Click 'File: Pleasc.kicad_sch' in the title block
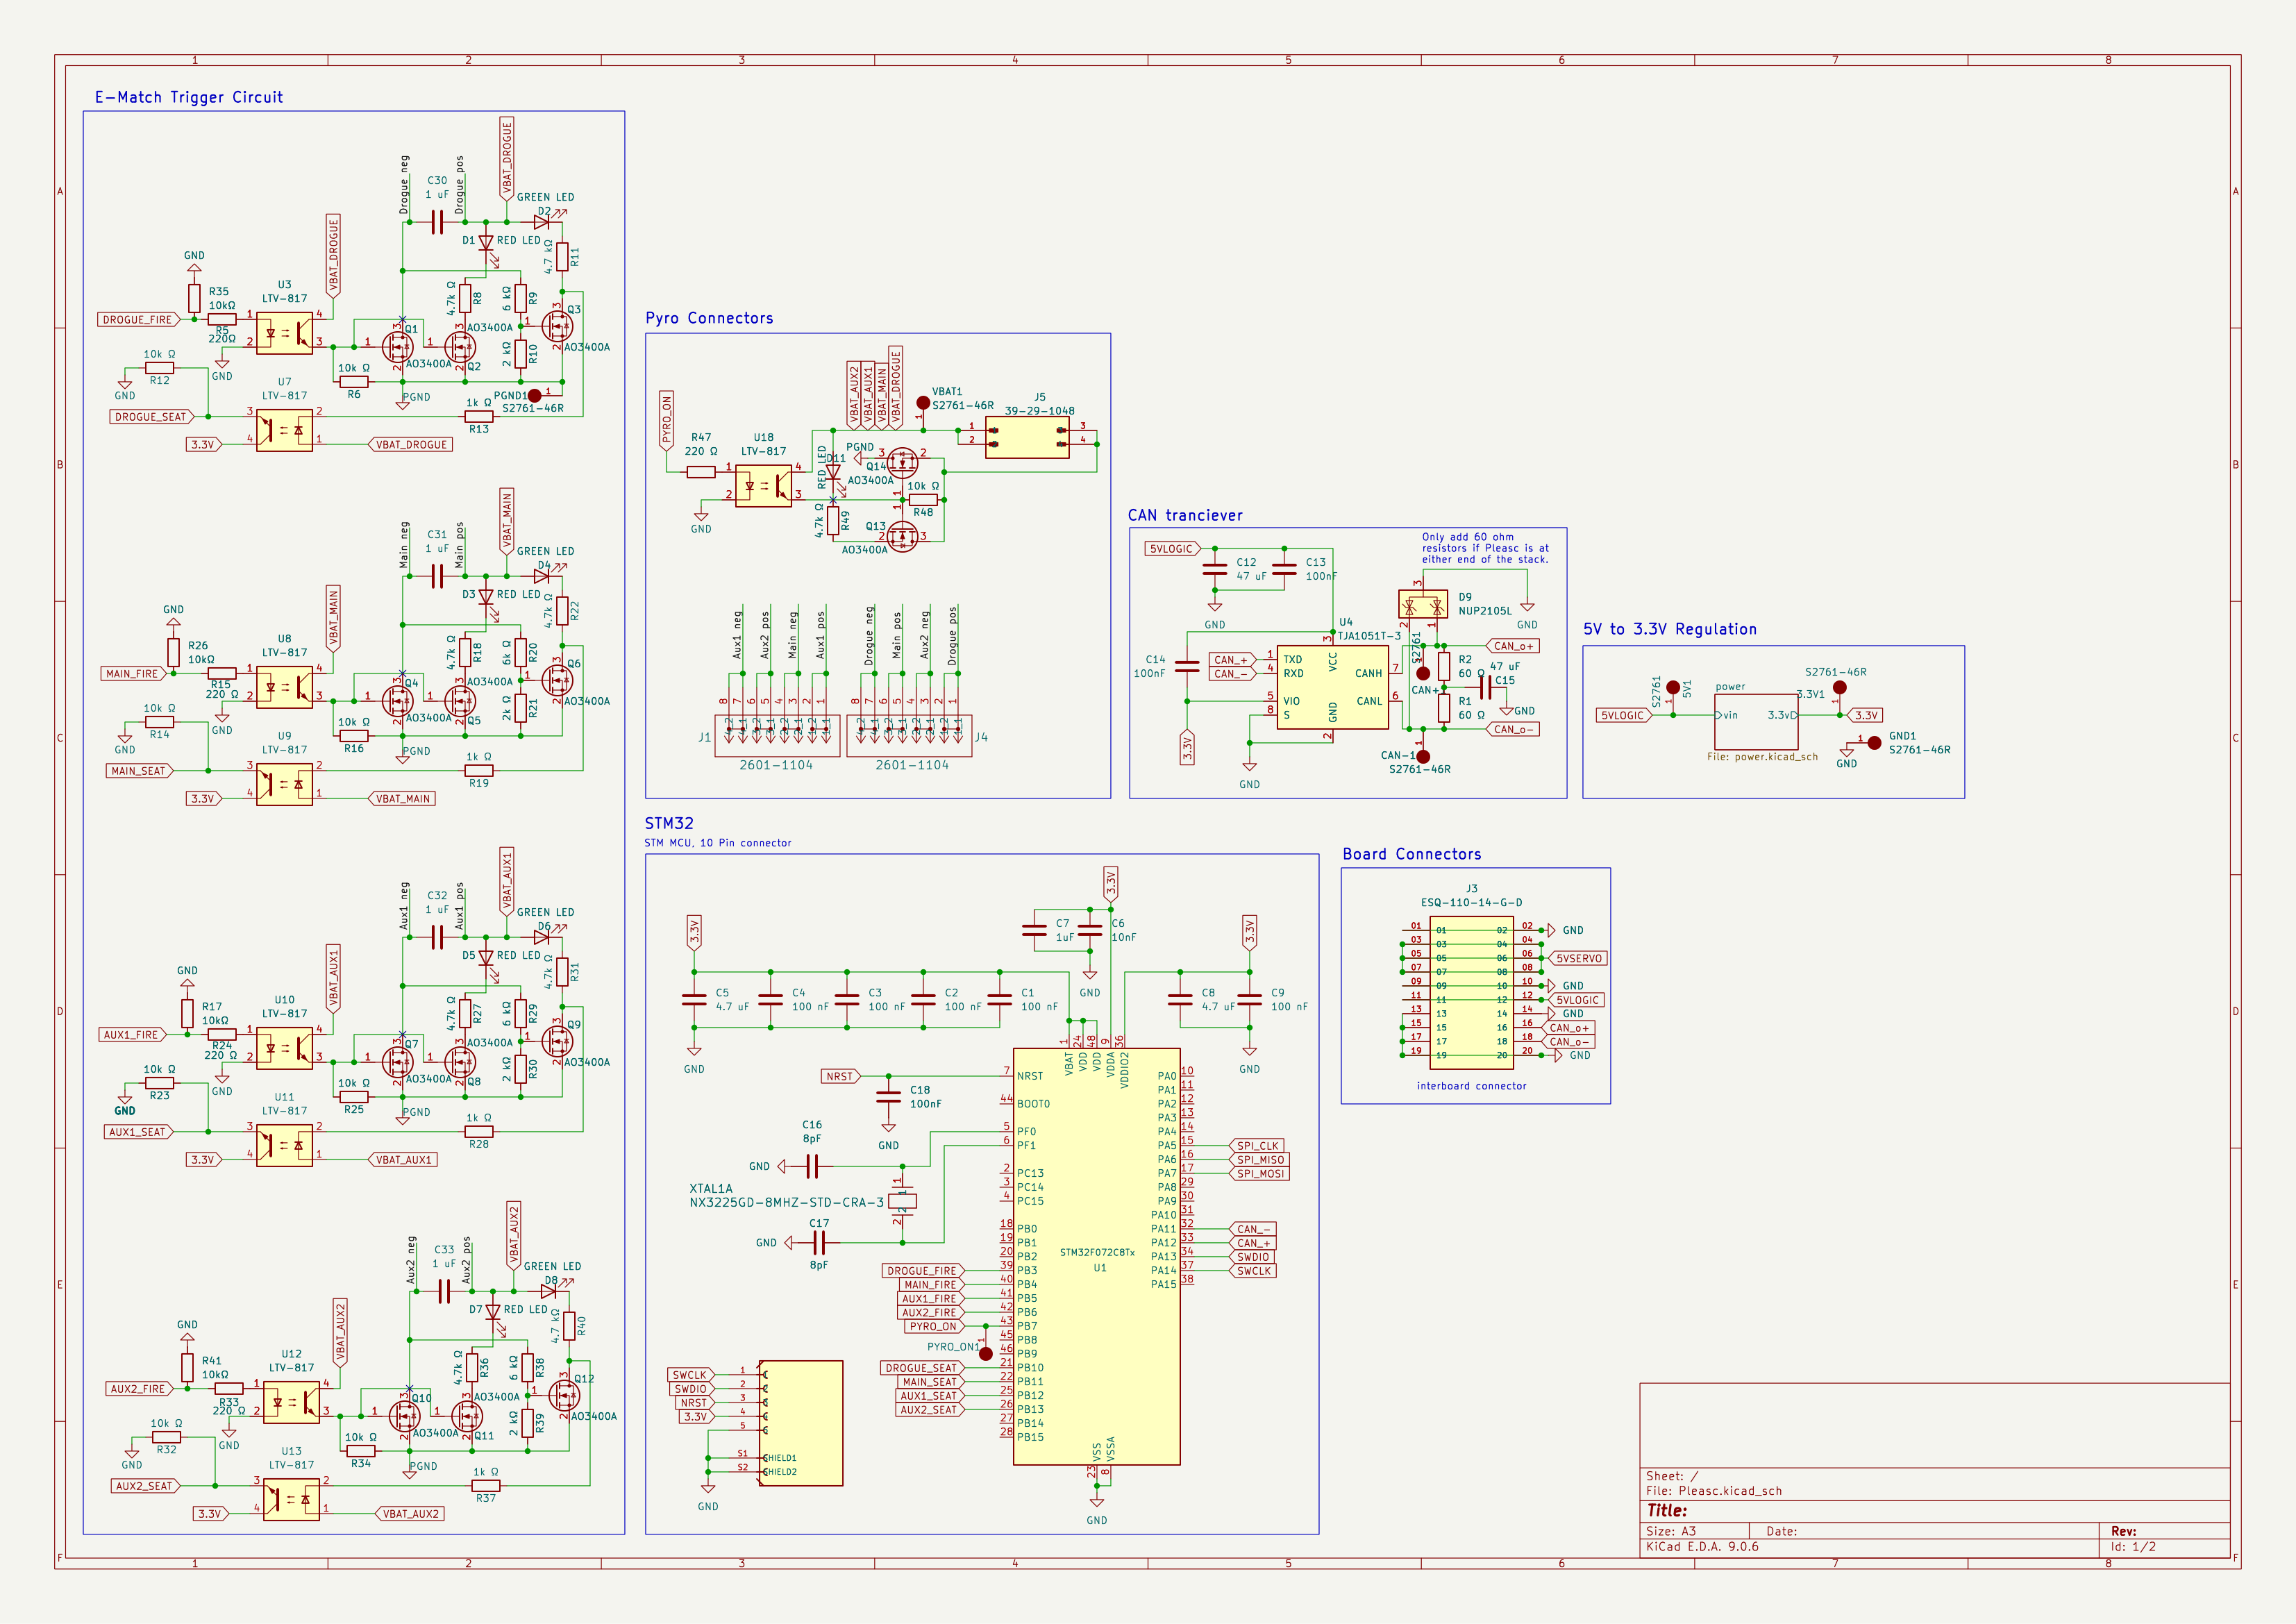The width and height of the screenshot is (2296, 1624). [x=1714, y=1491]
